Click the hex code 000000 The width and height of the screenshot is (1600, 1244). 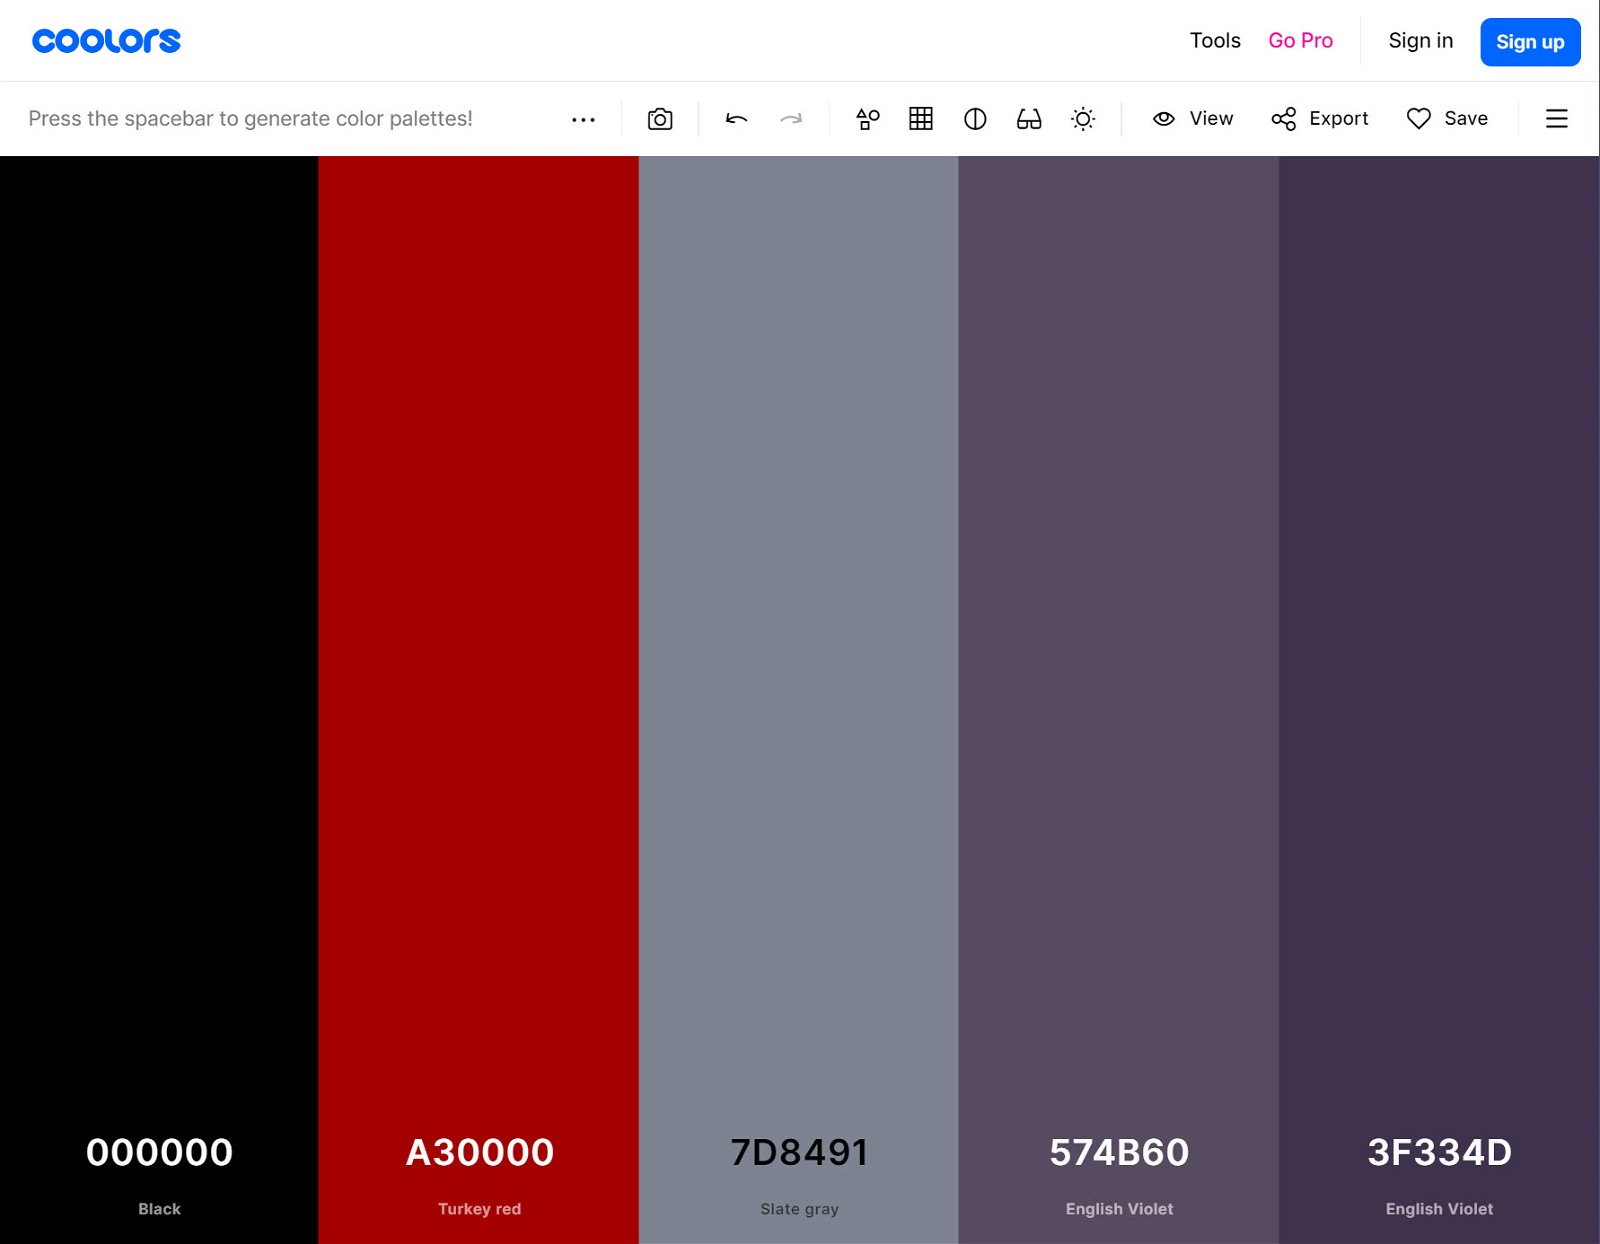point(160,1153)
